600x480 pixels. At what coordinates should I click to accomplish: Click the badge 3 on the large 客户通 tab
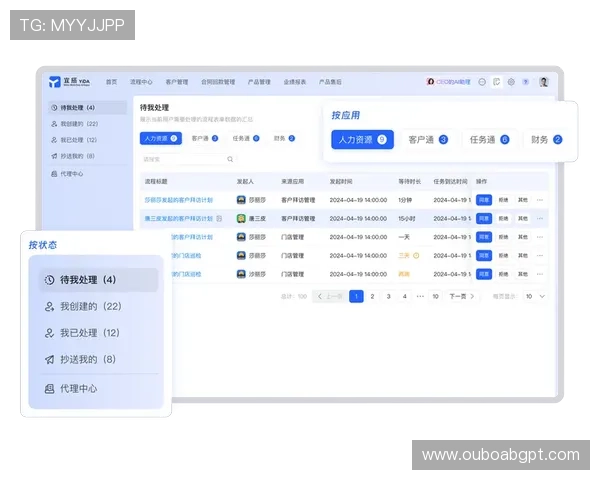click(443, 140)
